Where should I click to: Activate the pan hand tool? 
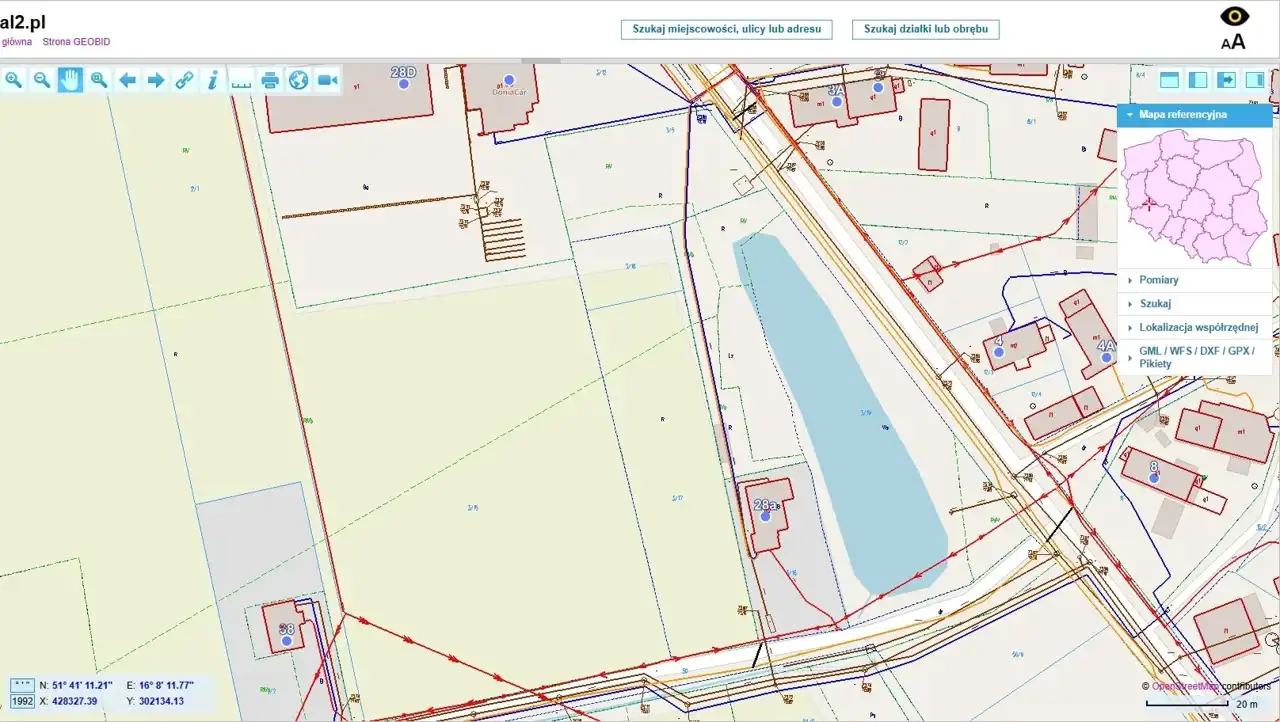pos(70,81)
